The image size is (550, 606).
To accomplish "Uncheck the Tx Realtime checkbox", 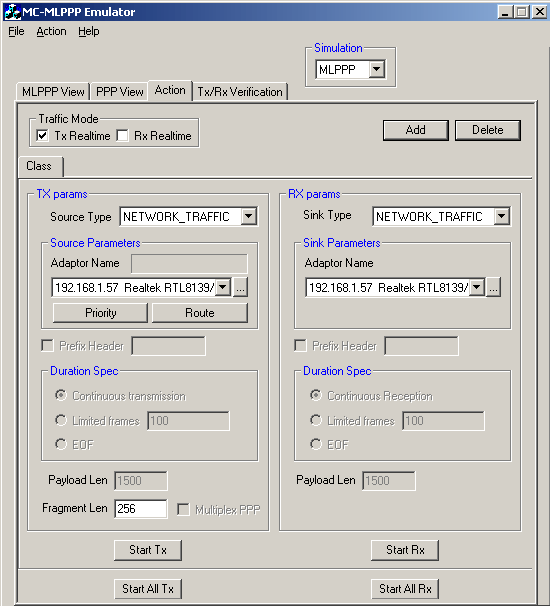I will [42, 136].
